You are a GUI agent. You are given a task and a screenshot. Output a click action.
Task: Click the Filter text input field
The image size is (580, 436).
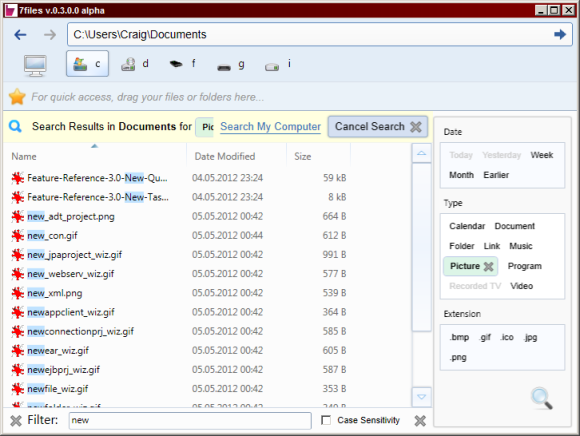(190, 420)
